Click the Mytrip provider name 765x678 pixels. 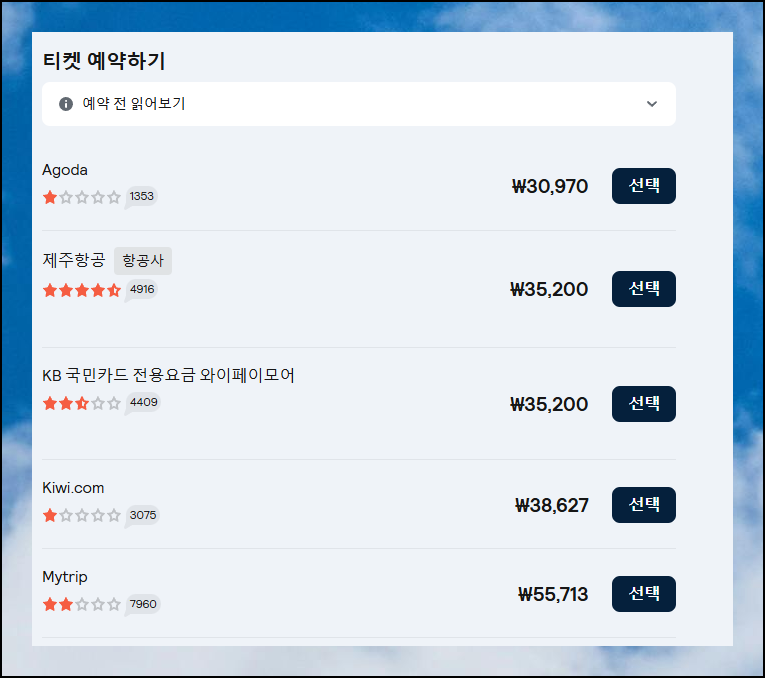pos(65,577)
